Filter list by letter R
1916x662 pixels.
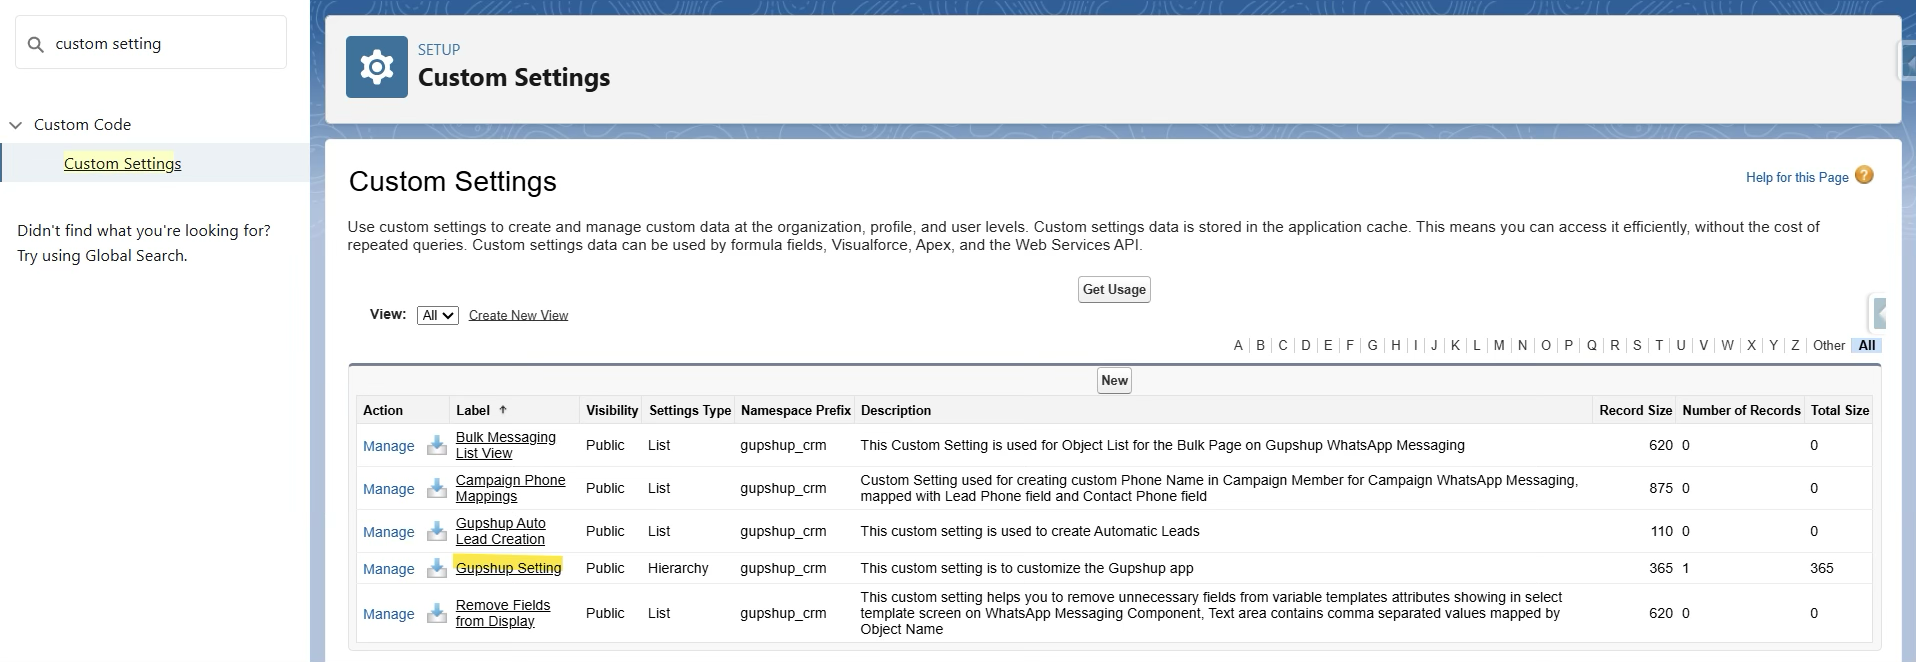click(x=1614, y=345)
